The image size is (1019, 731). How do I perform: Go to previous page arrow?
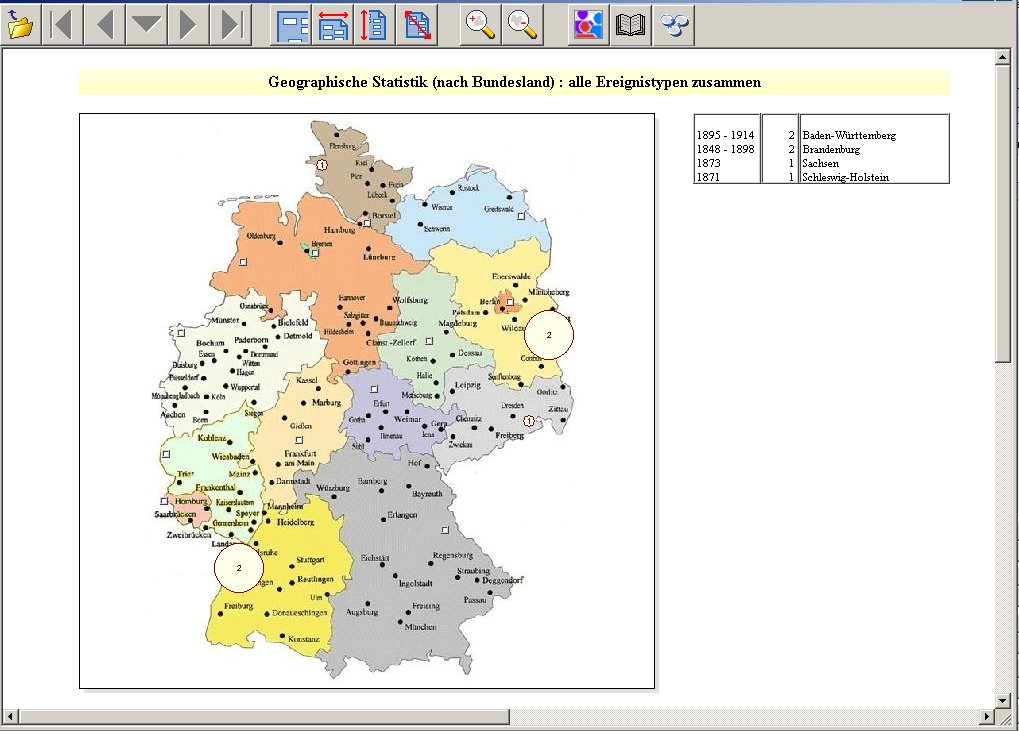pyautogui.click(x=104, y=25)
